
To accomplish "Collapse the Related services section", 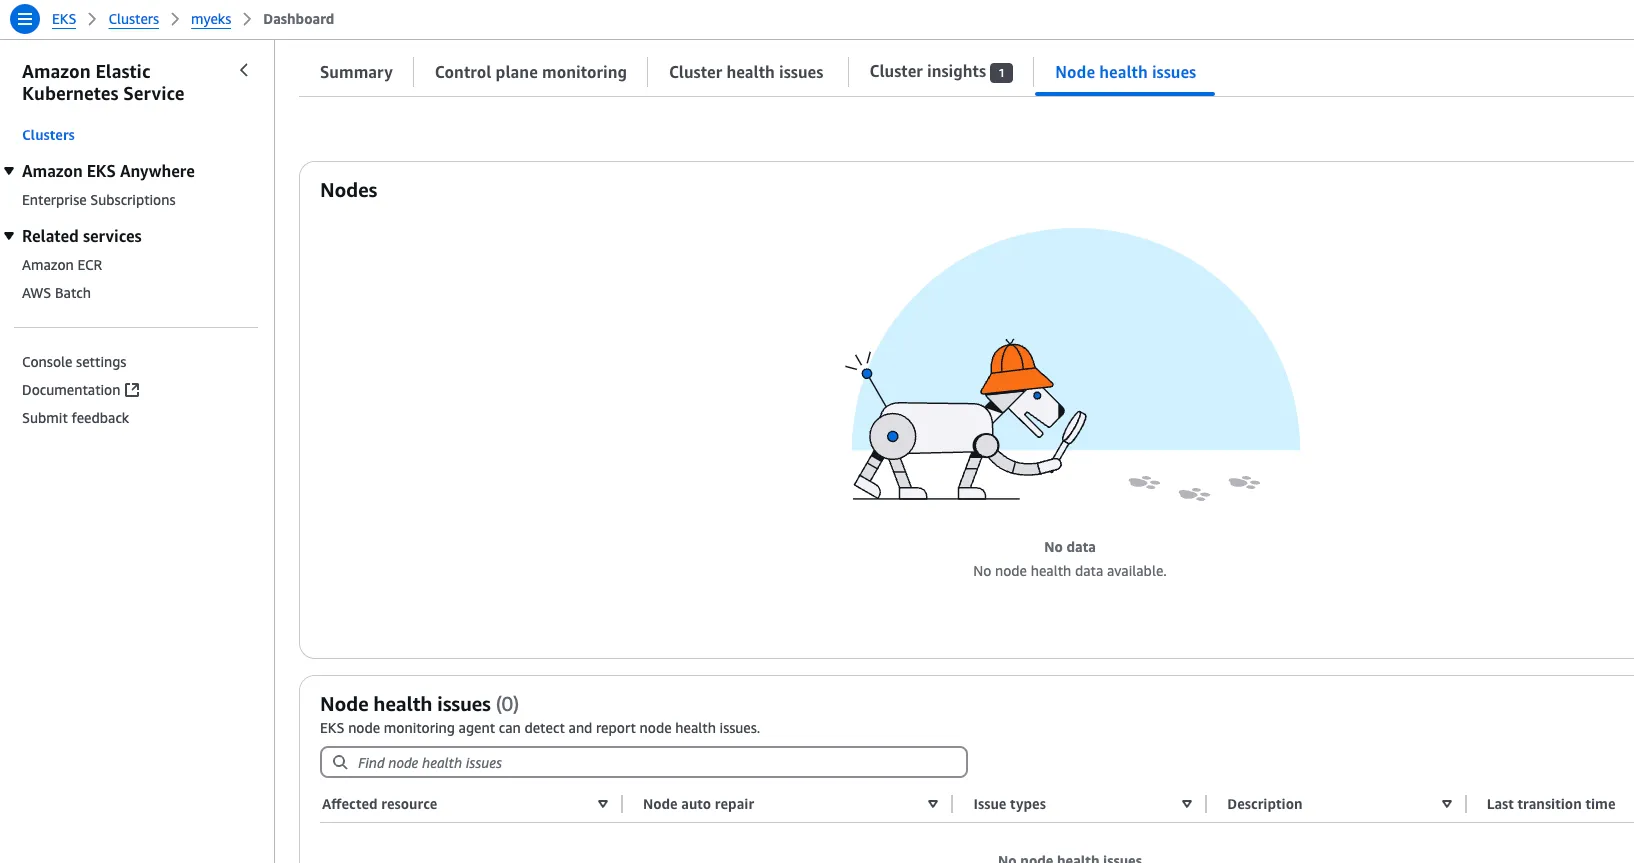I will (x=9, y=236).
